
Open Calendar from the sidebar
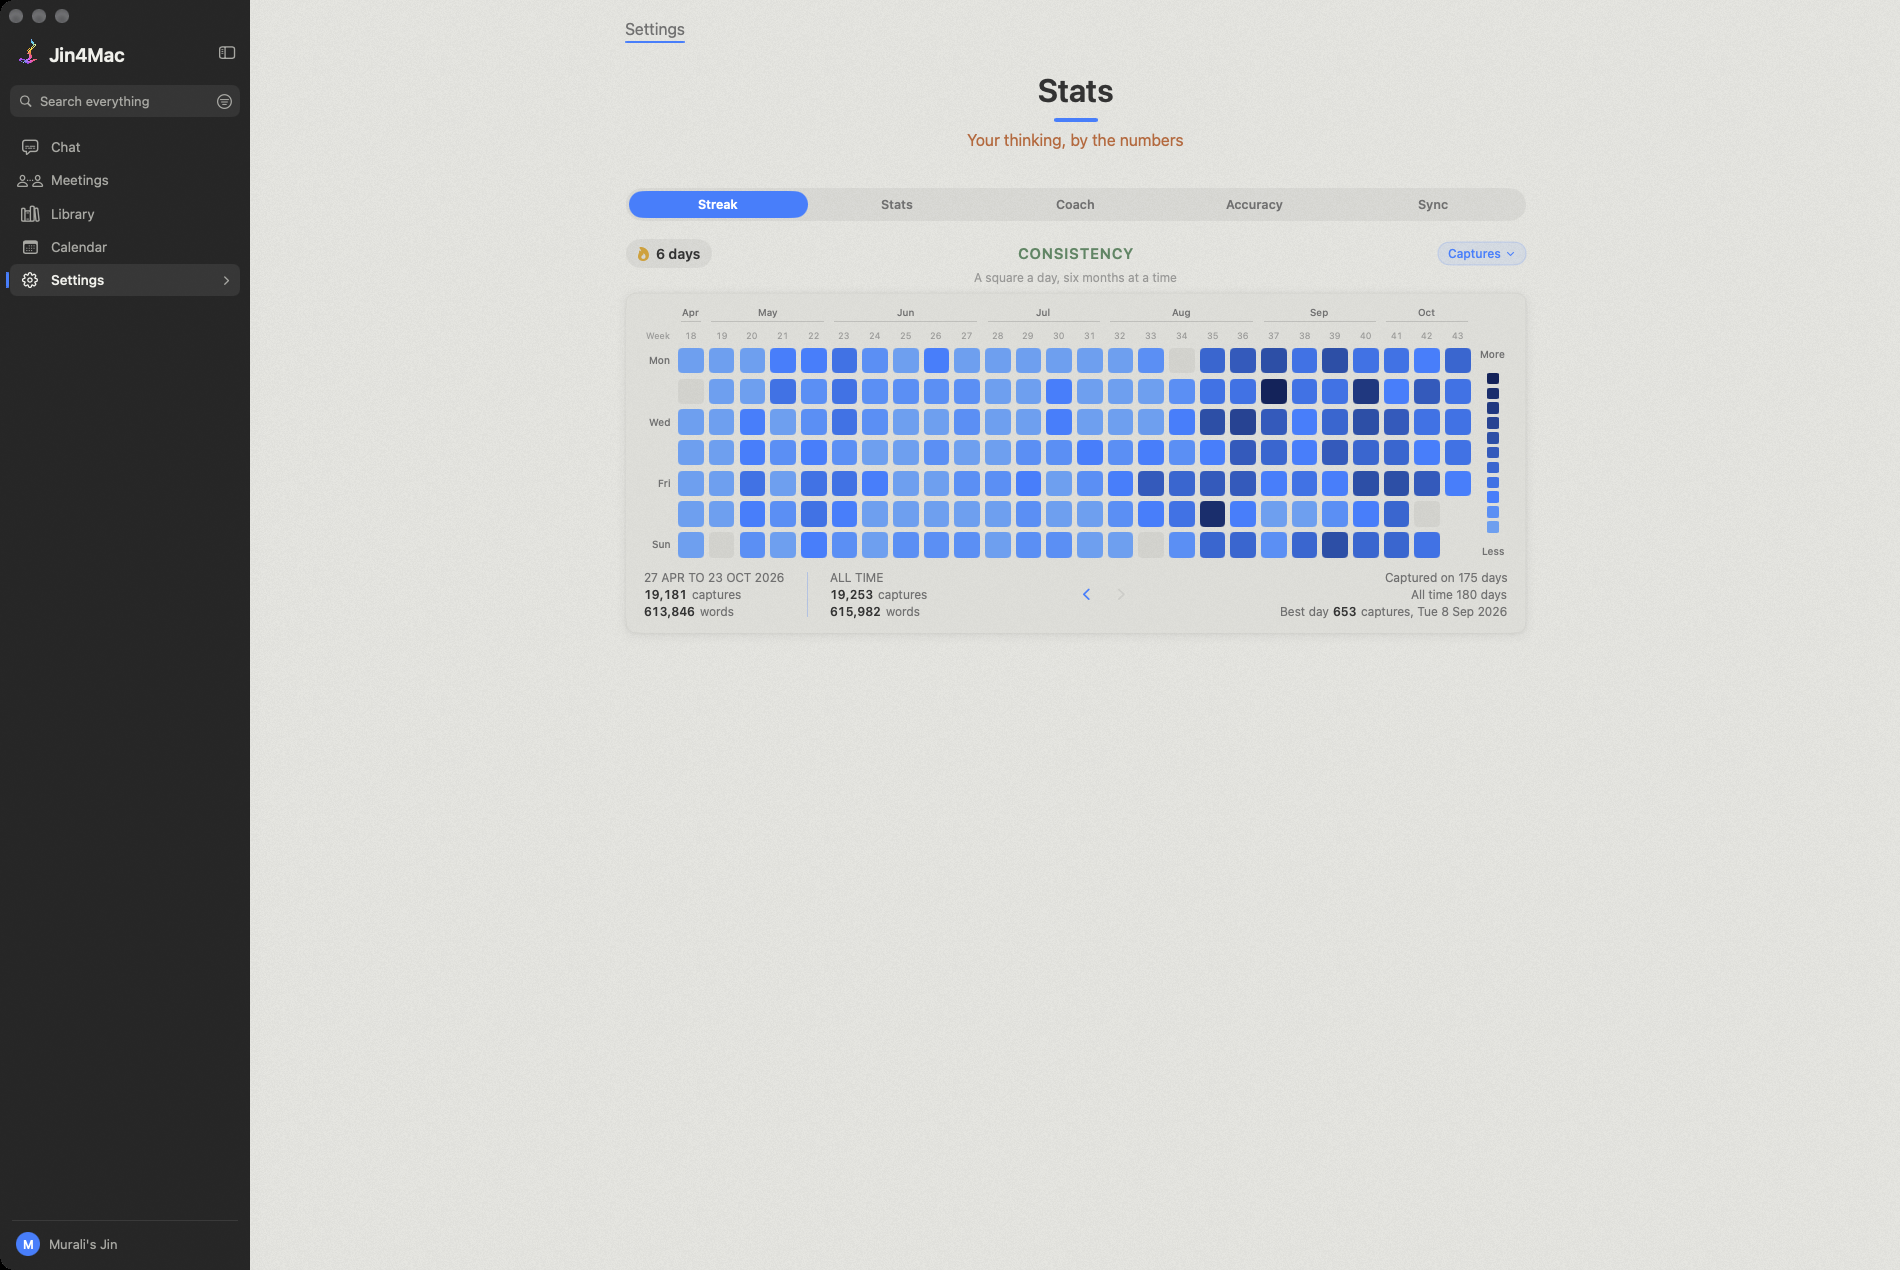click(125, 247)
